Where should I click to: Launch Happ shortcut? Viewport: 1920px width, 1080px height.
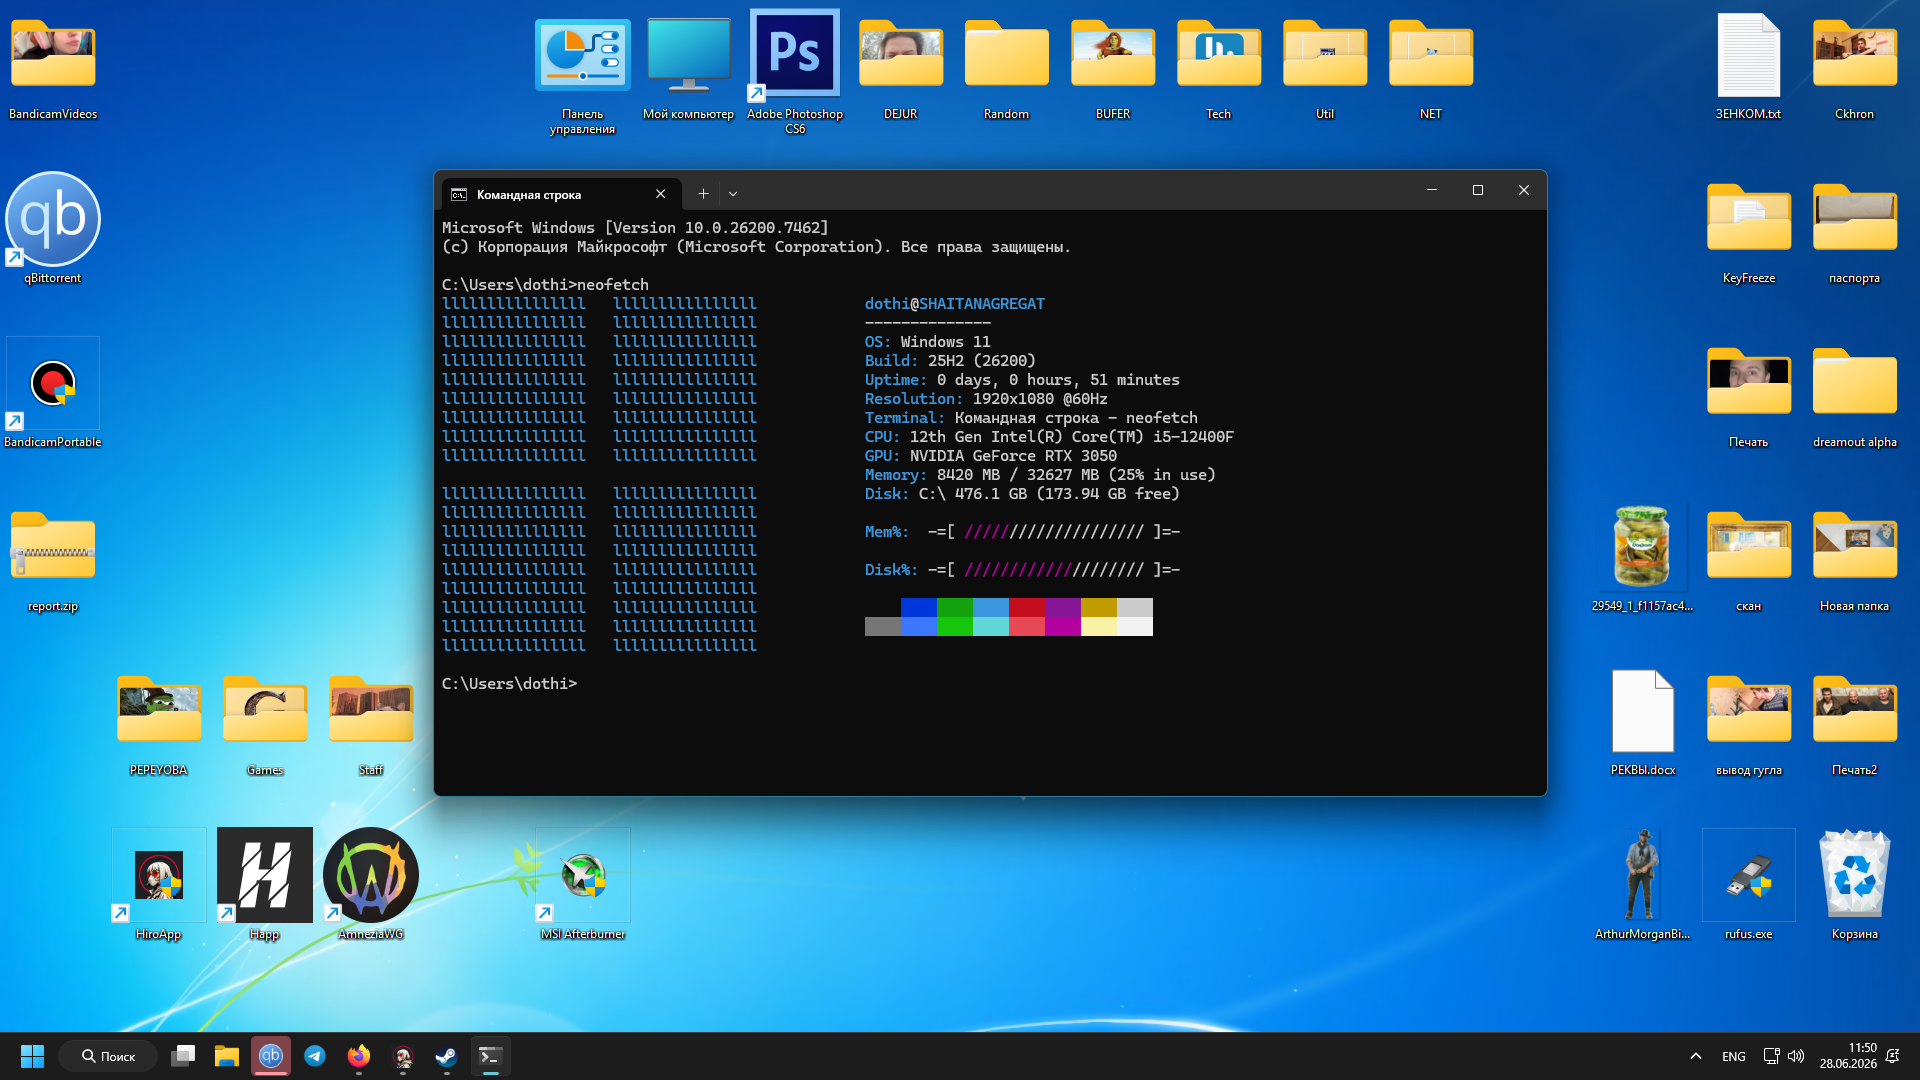[x=265, y=886]
